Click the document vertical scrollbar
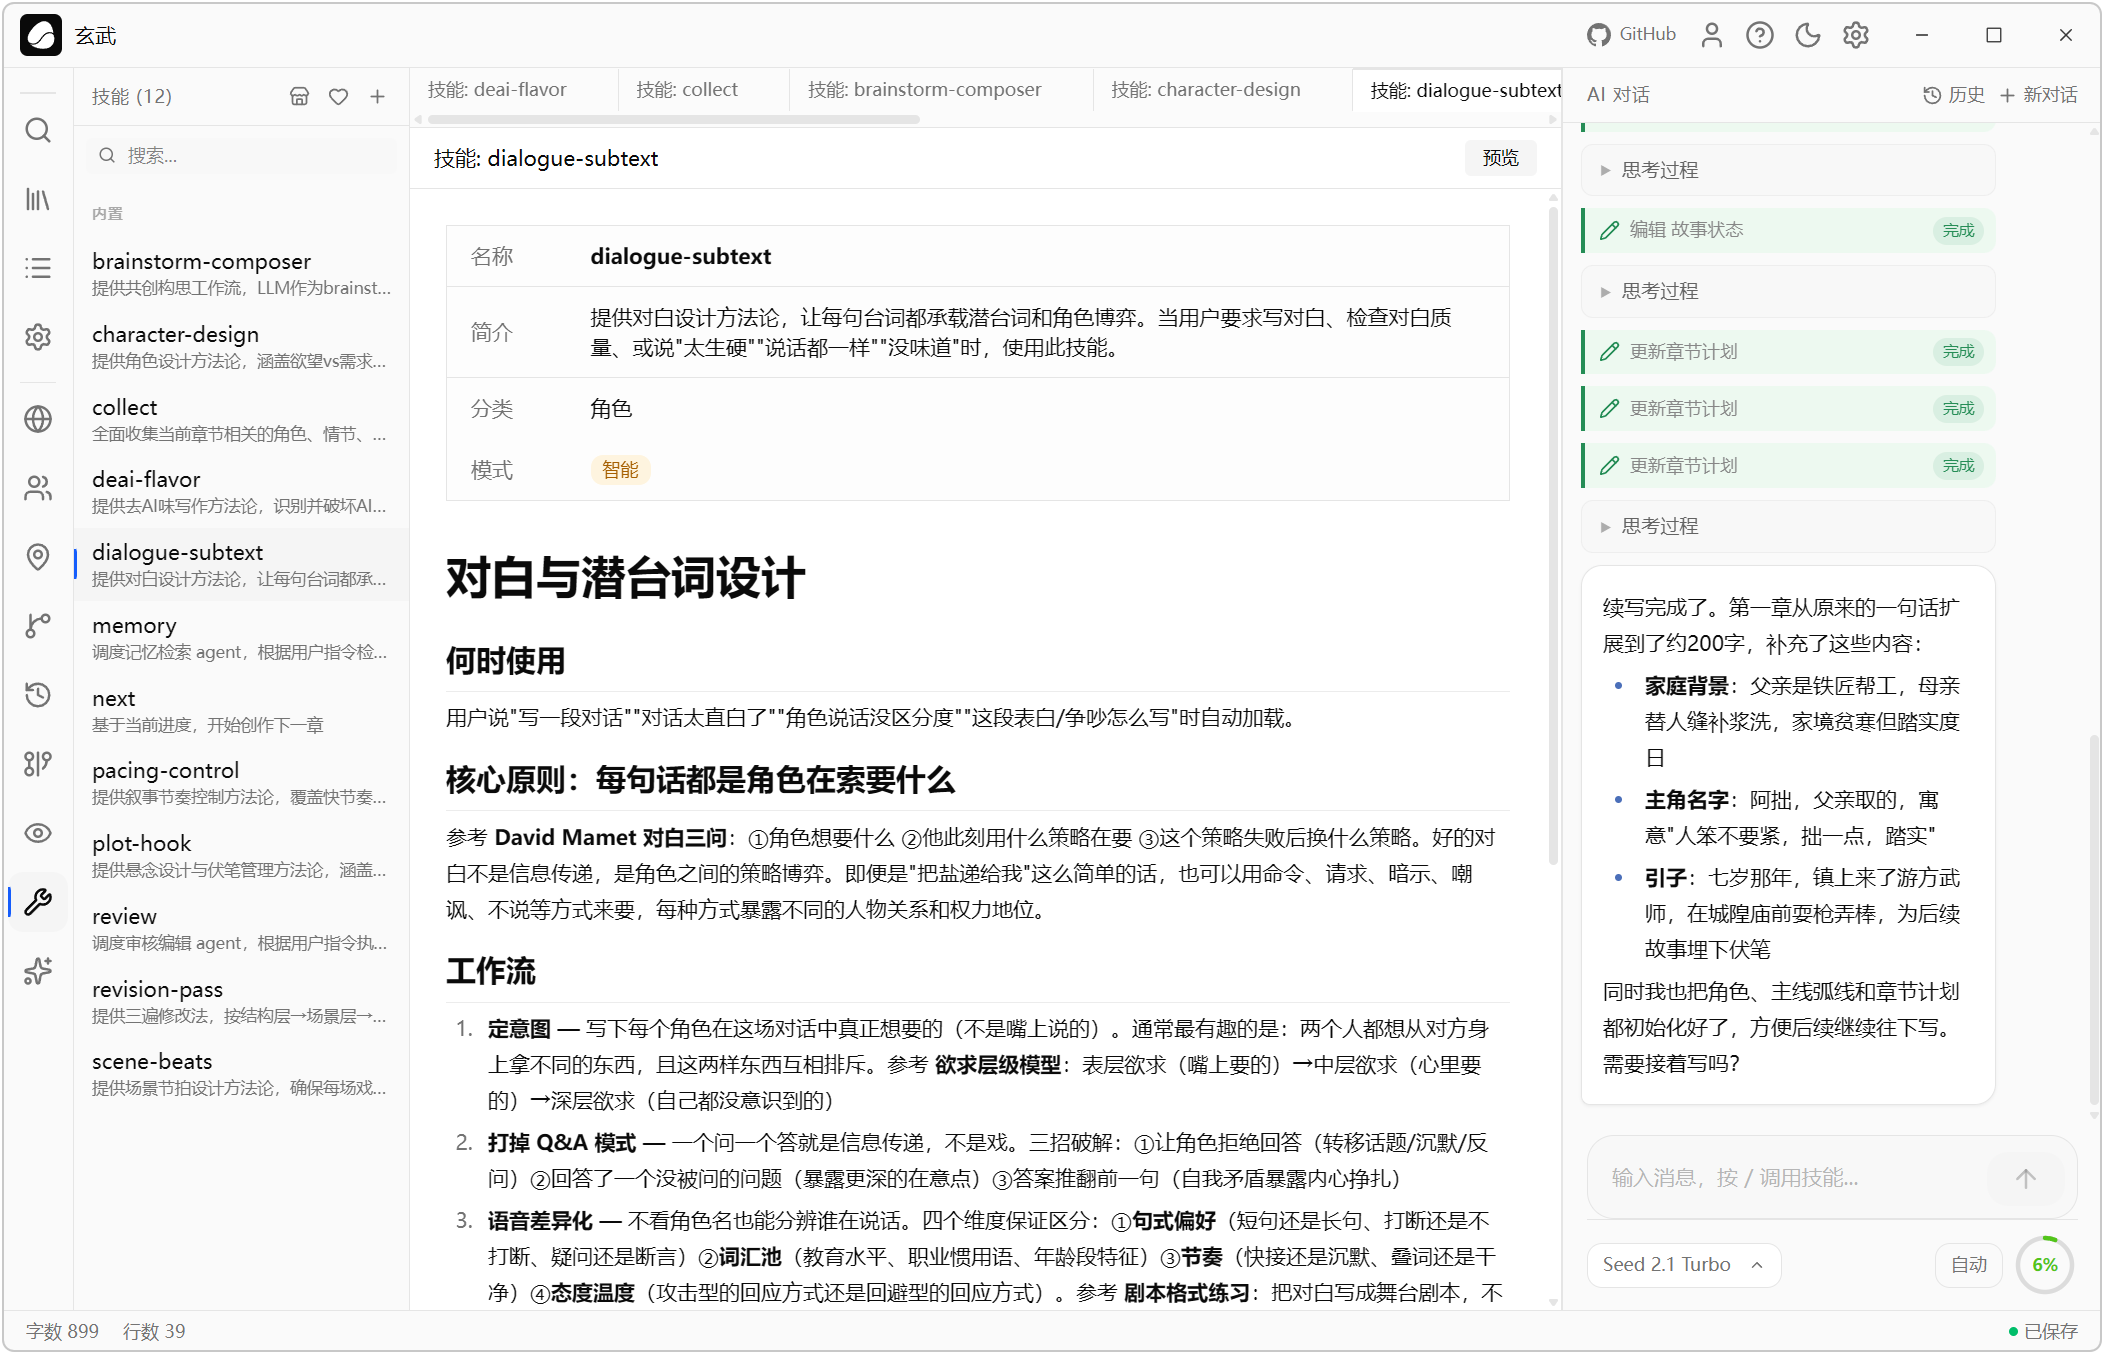 point(1553,537)
